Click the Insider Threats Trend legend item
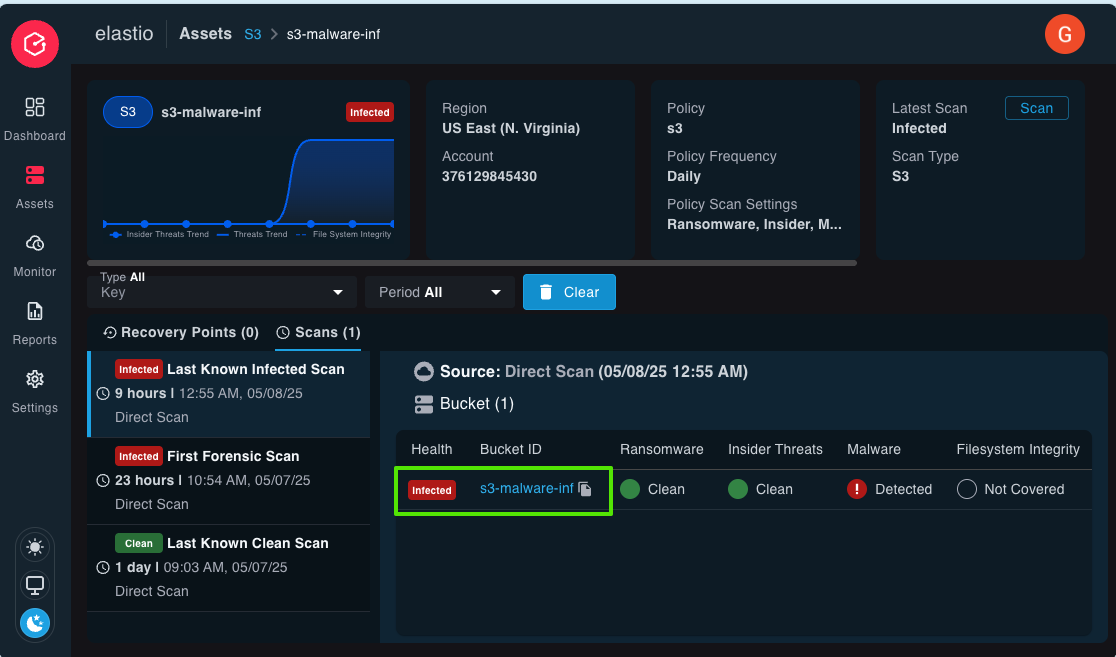Viewport: 1116px width, 657px height. [x=160, y=234]
